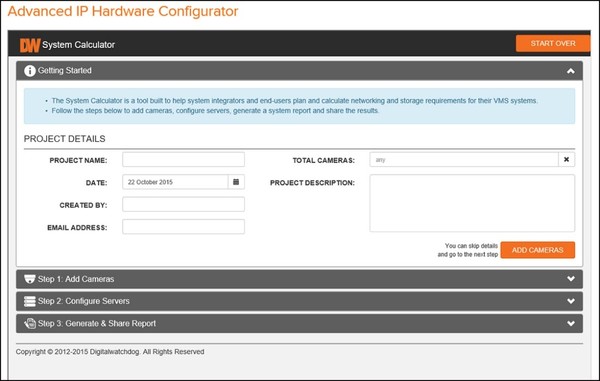
Task: Click the Getting Started info icon
Action: pos(29,71)
